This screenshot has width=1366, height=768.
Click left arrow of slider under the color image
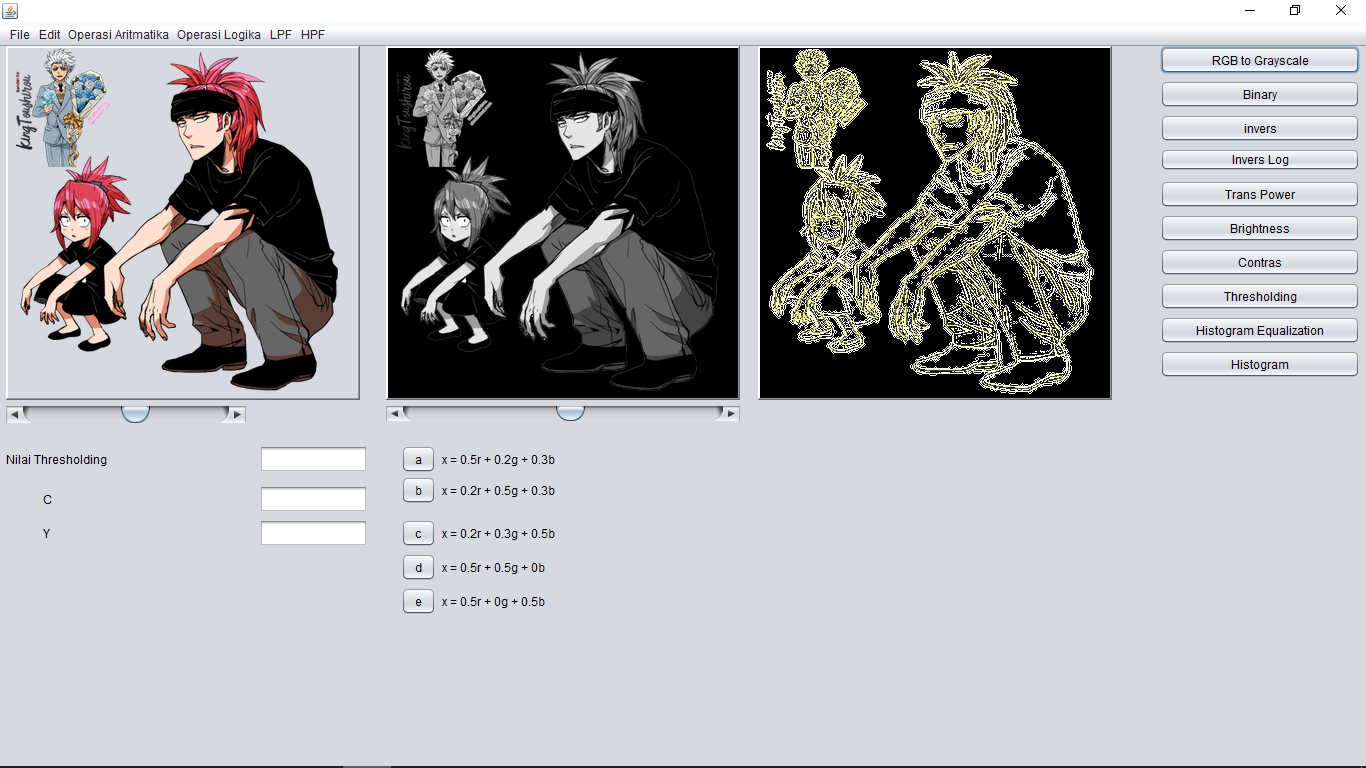[x=14, y=414]
